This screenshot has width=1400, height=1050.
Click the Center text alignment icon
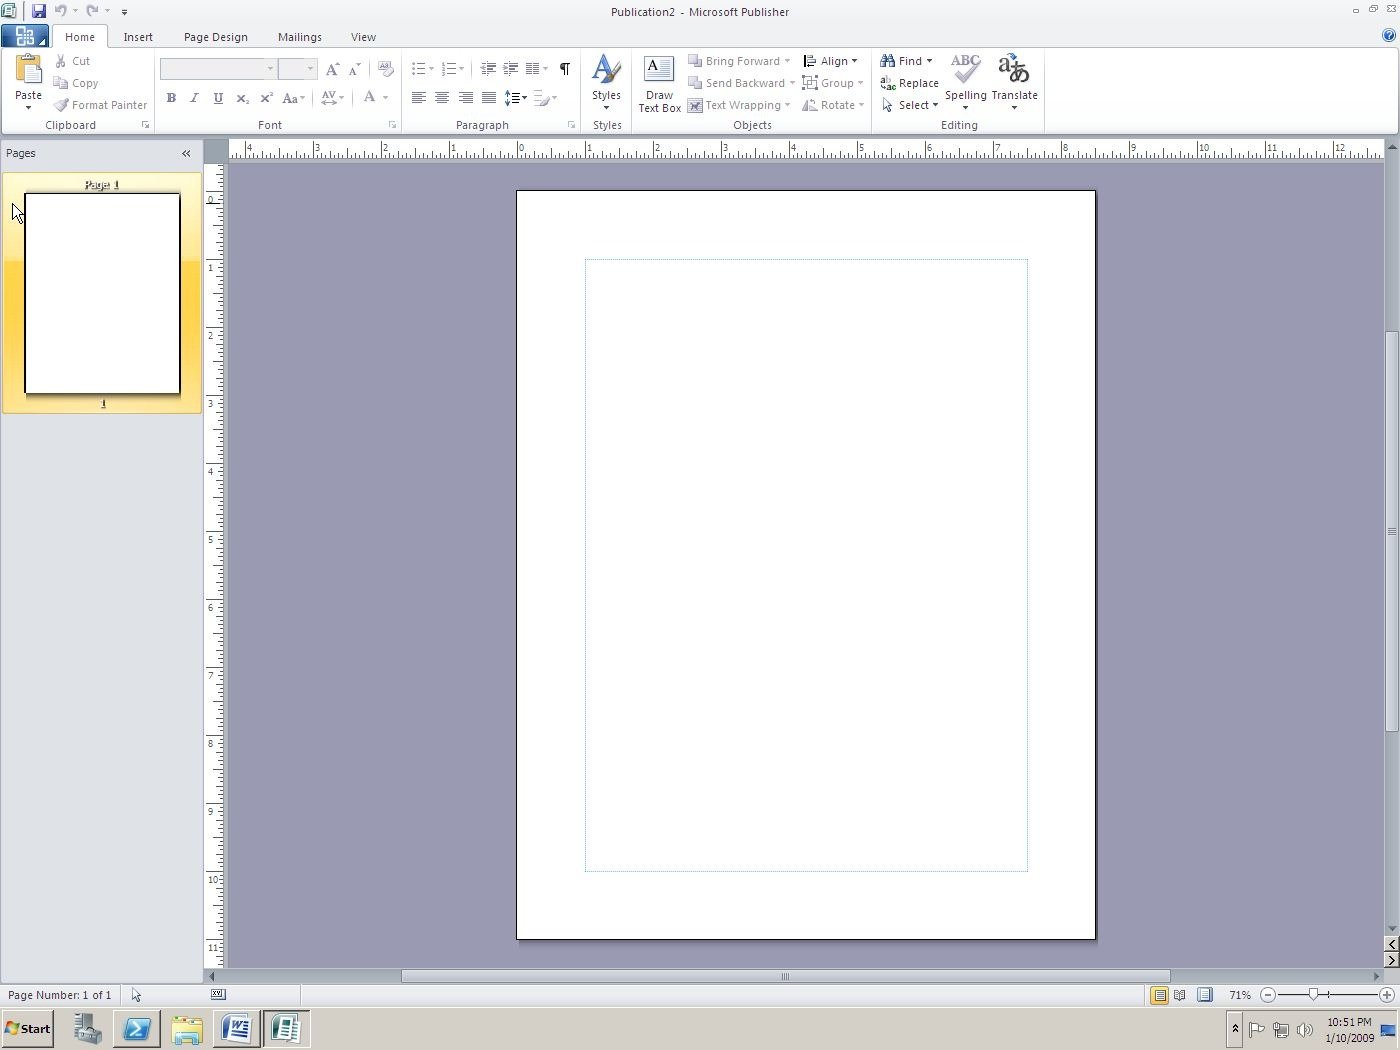[442, 98]
